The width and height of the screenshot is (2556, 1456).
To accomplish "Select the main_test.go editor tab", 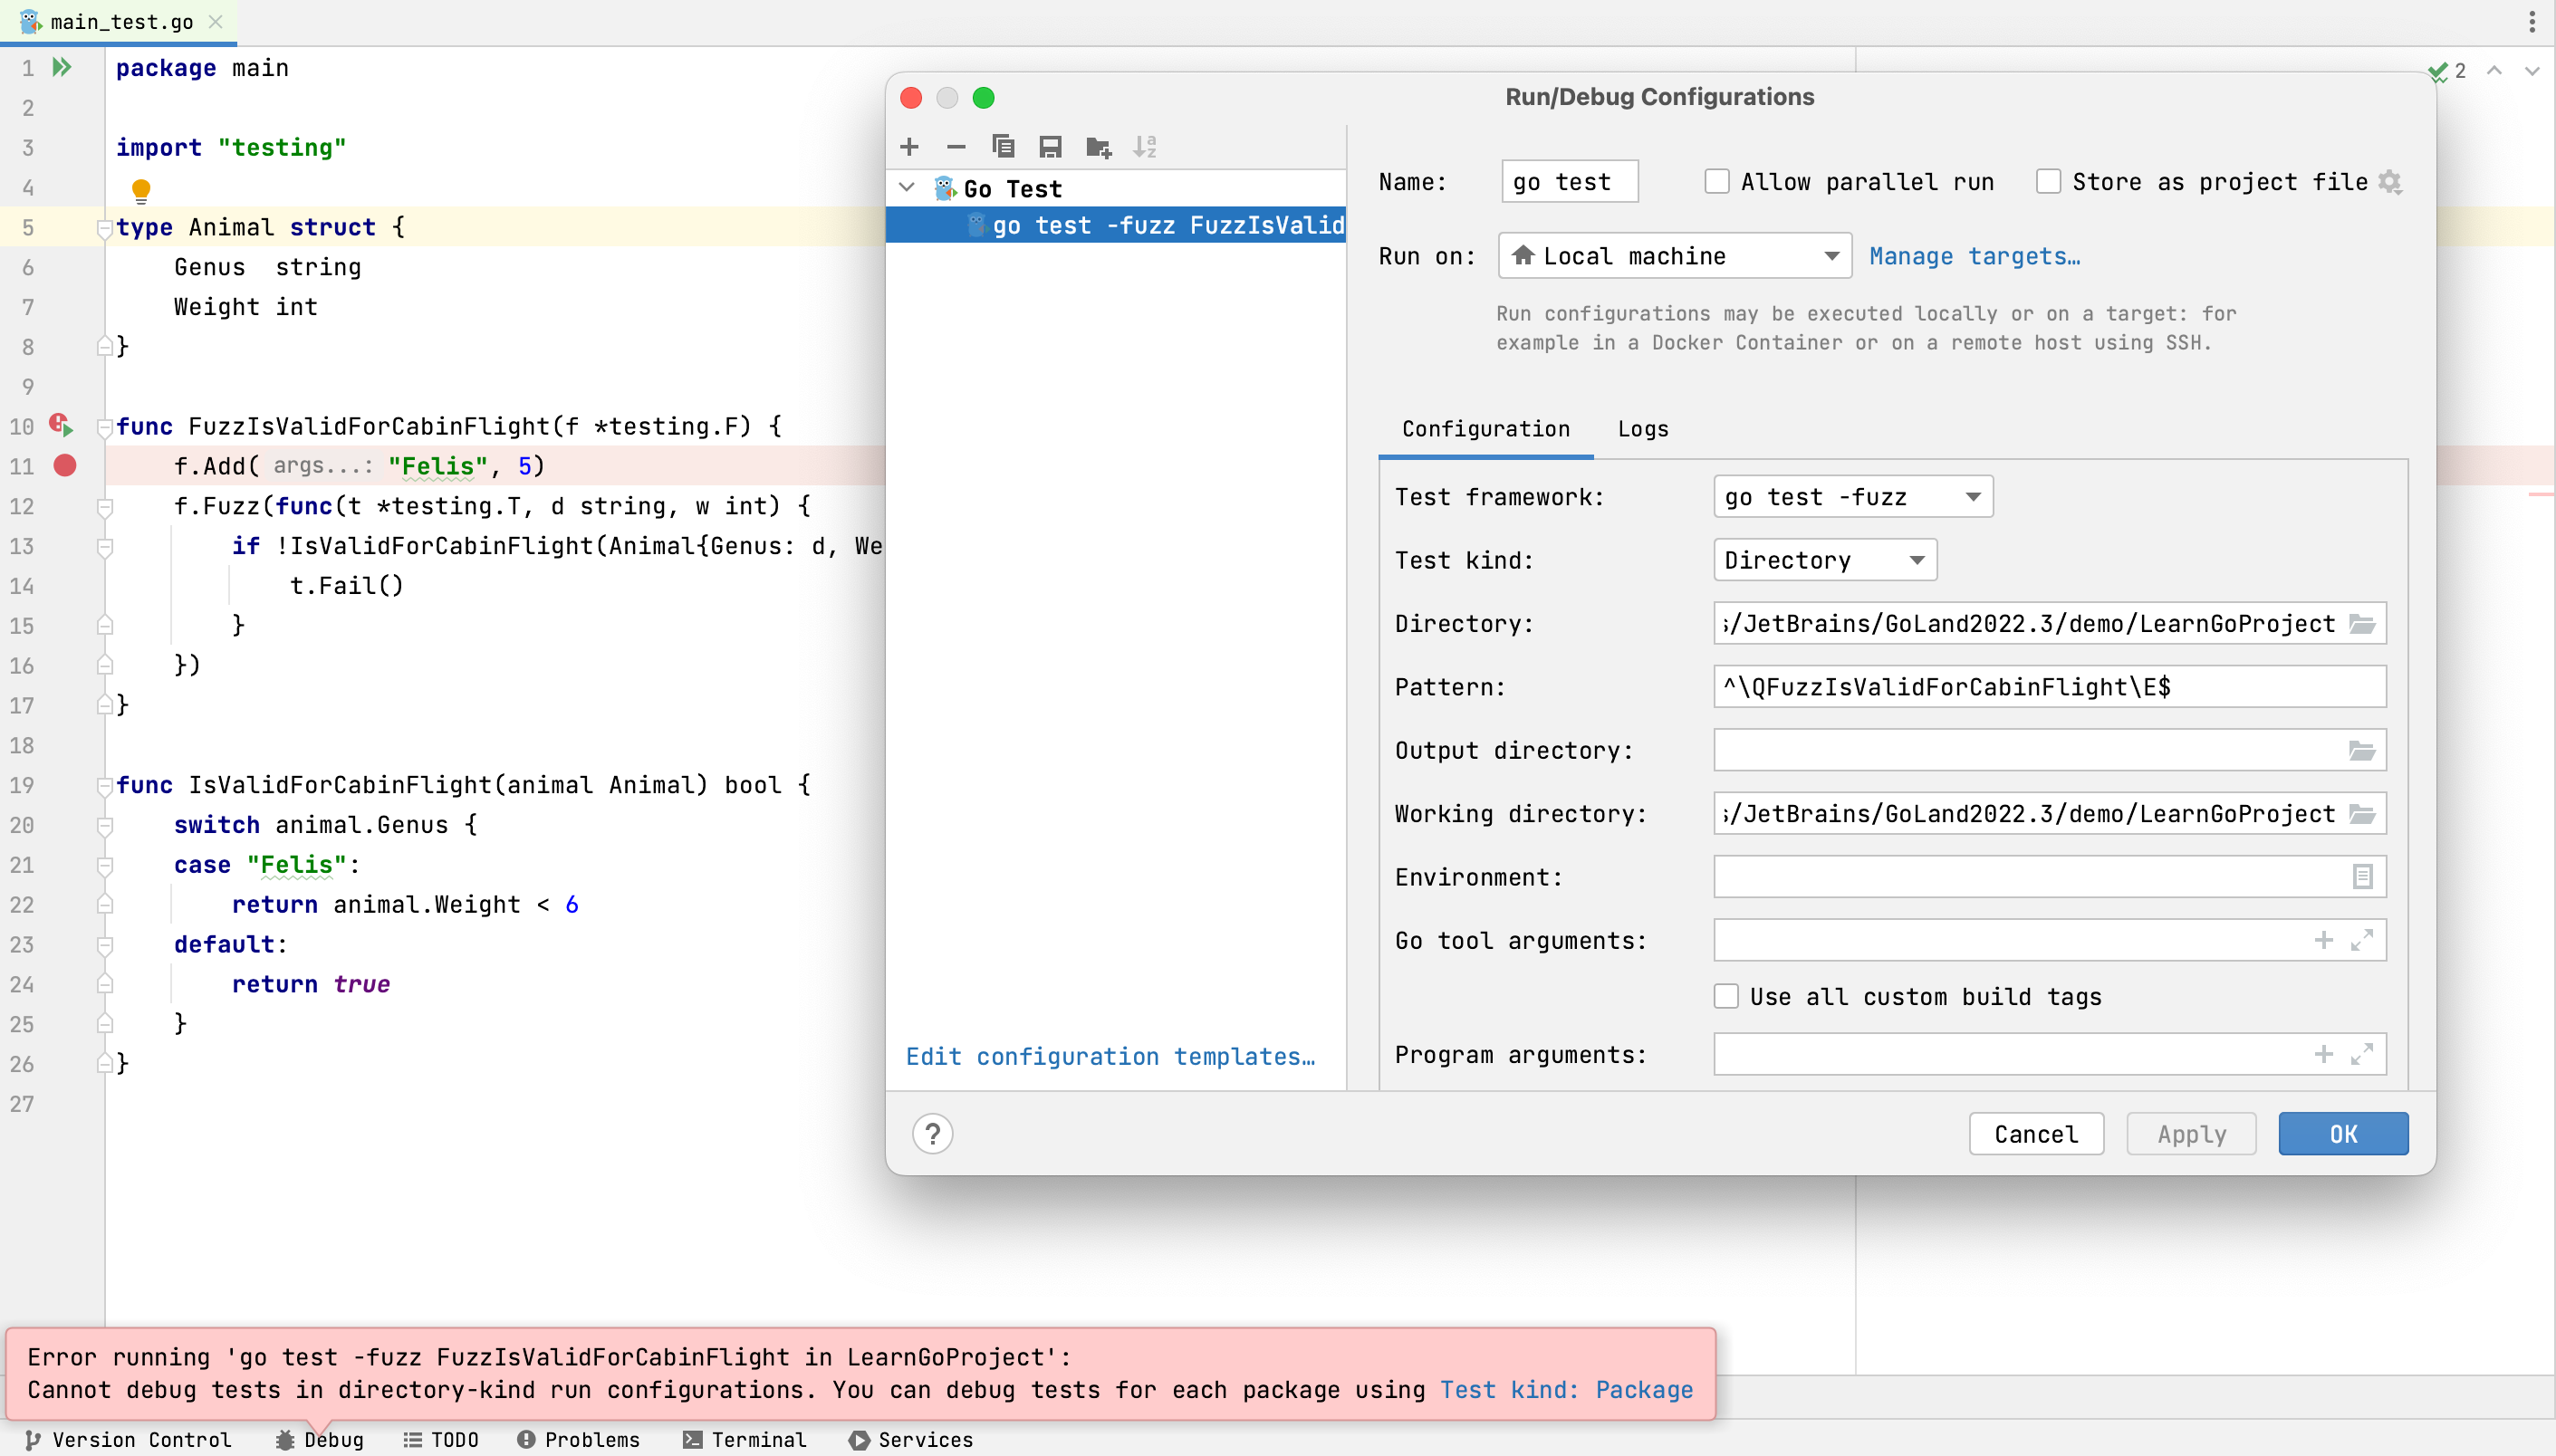I will [117, 21].
